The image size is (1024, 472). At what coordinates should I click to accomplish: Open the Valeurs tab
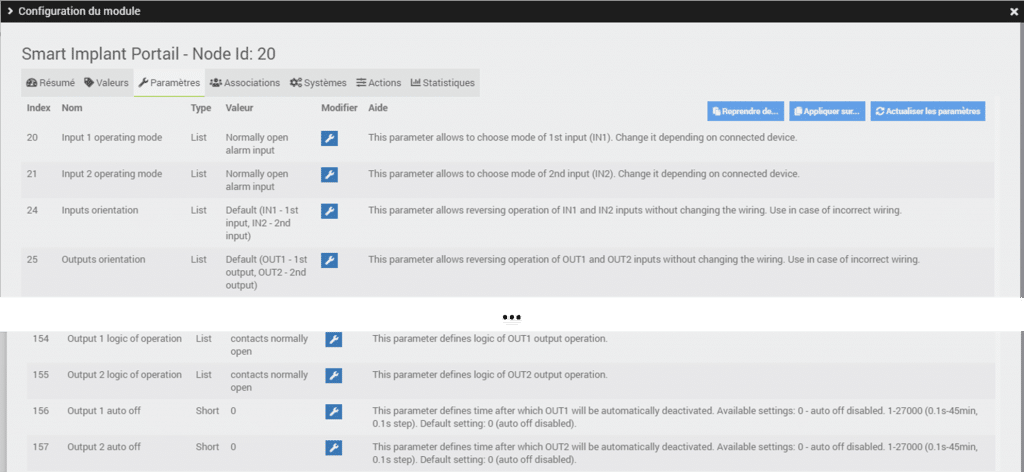[106, 83]
